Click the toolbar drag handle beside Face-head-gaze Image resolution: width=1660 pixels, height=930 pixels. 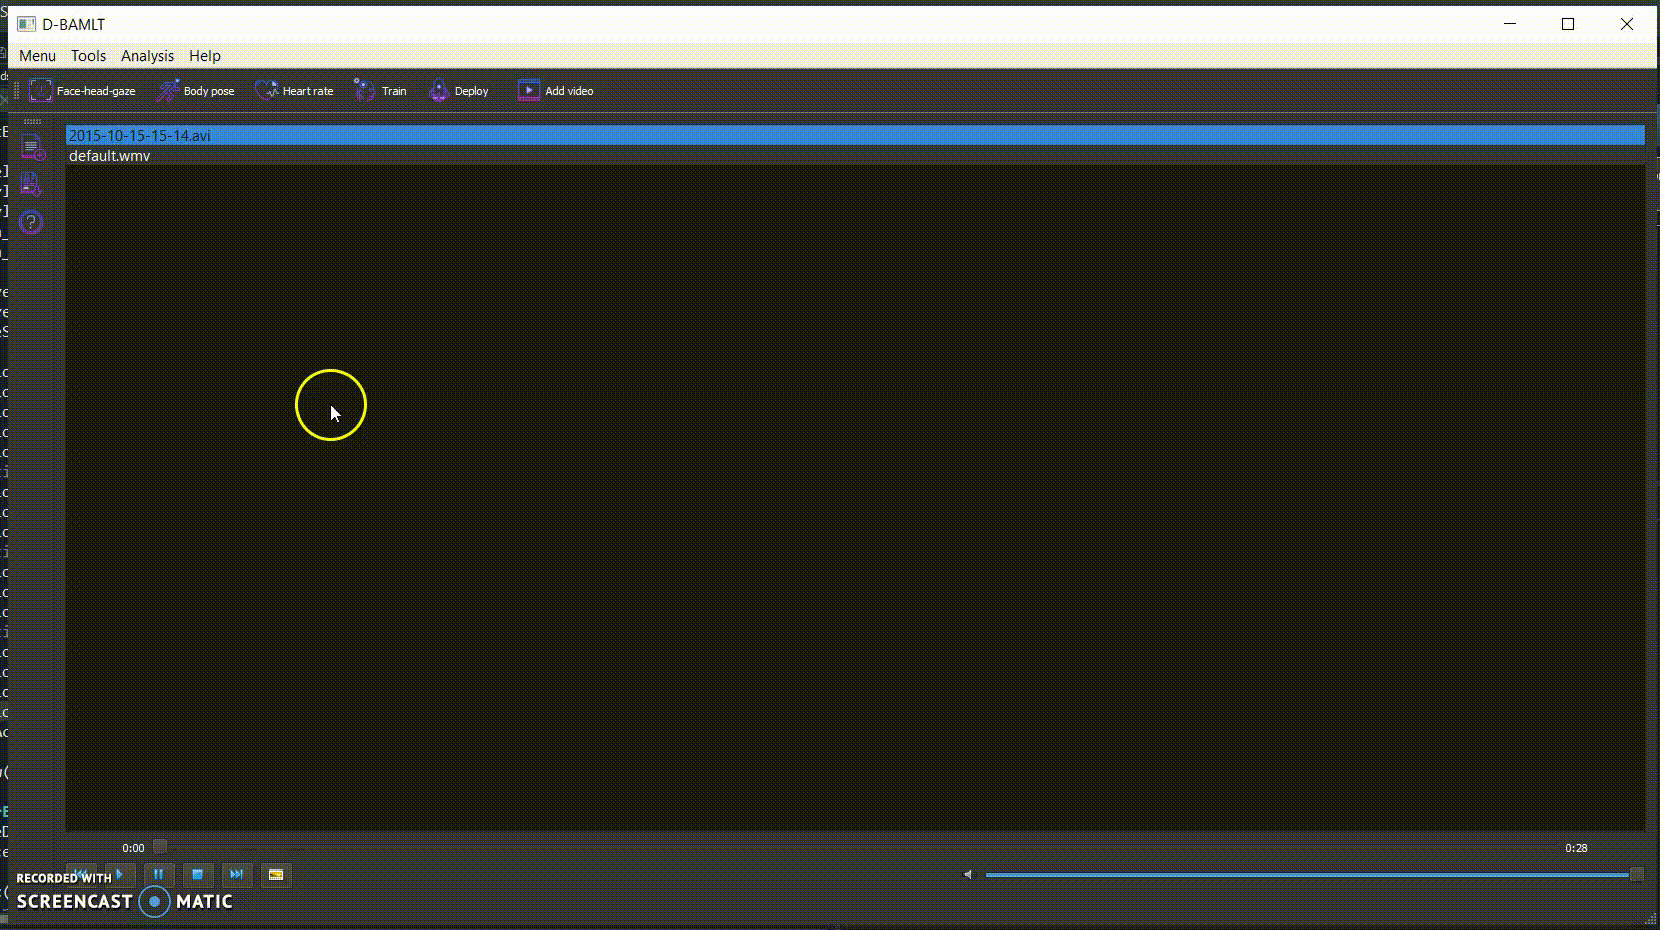pos(16,91)
